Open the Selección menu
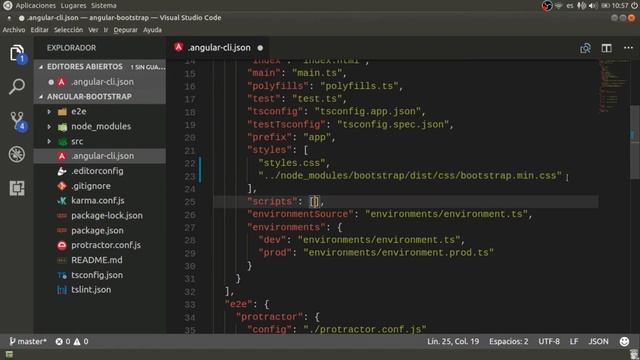The height and width of the screenshot is (360, 640). point(68,30)
